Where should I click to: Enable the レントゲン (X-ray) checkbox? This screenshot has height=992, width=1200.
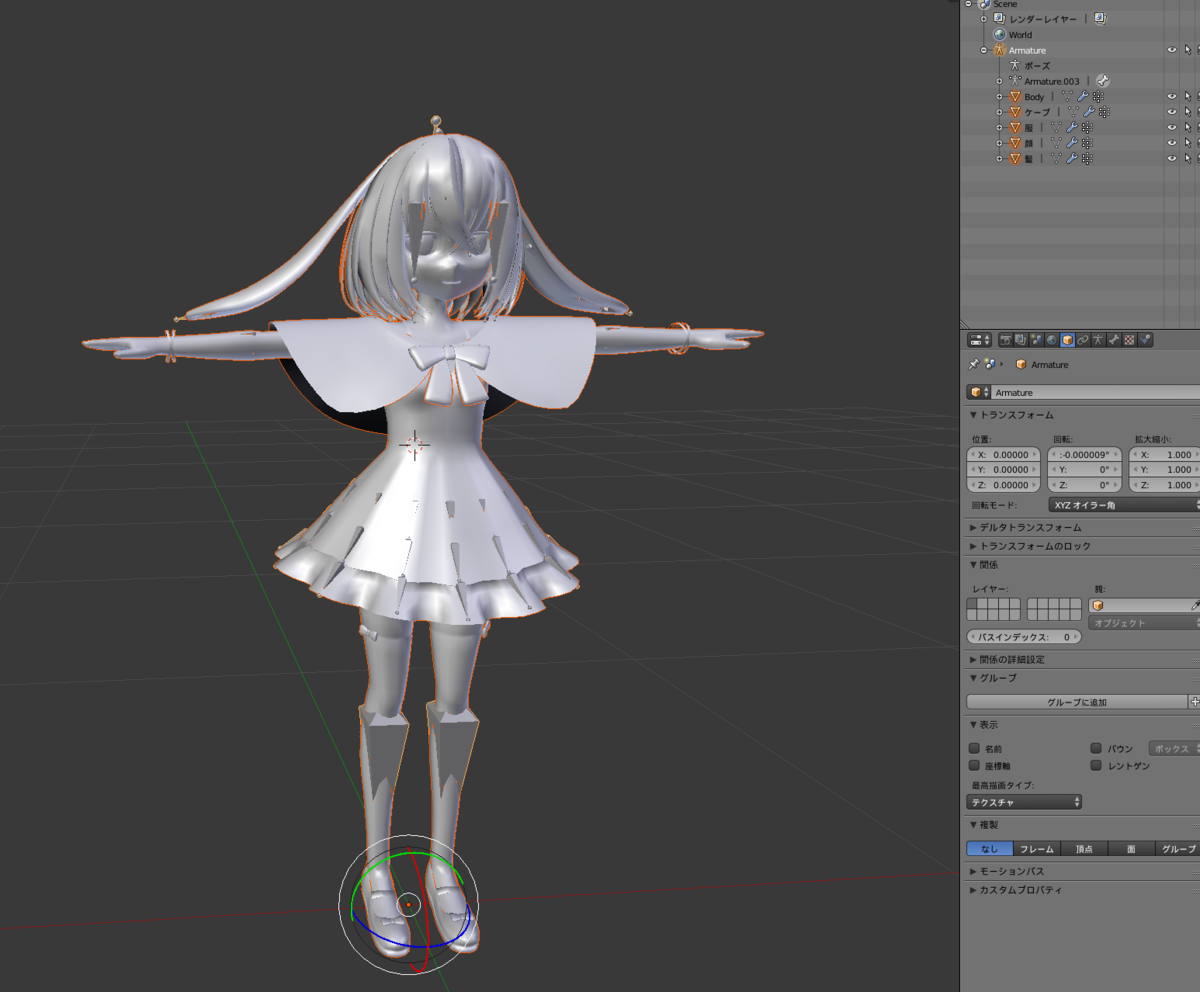tap(1096, 765)
